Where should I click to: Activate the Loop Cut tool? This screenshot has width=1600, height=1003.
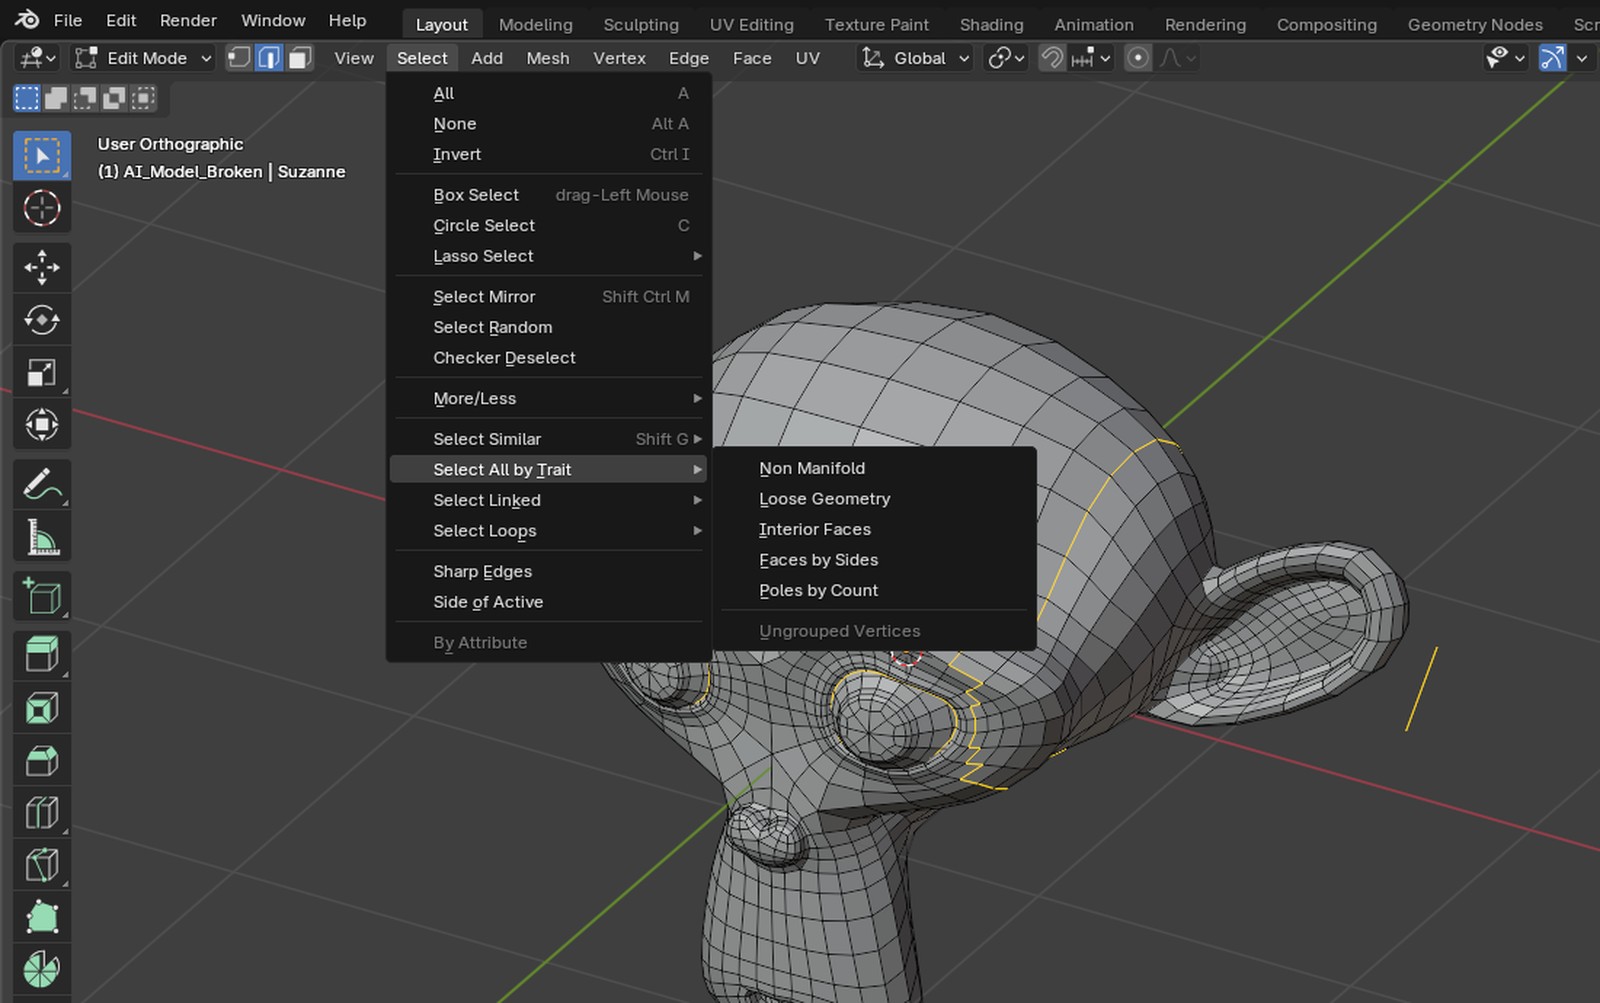[42, 813]
